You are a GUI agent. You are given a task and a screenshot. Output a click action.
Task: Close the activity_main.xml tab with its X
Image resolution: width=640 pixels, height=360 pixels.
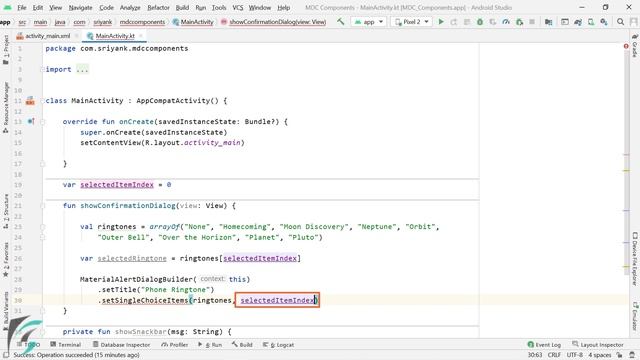[76, 36]
